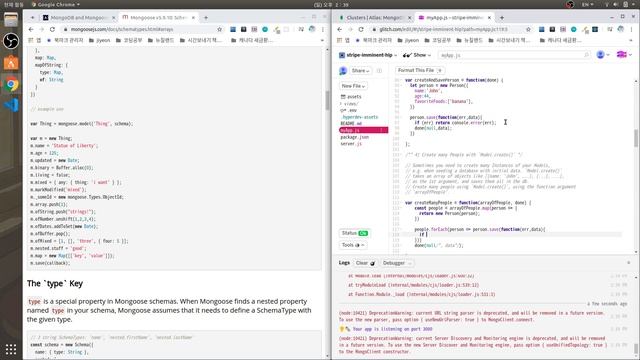Go back in the Mongoose docs window
This screenshot has width=640, height=360.
point(31,29)
